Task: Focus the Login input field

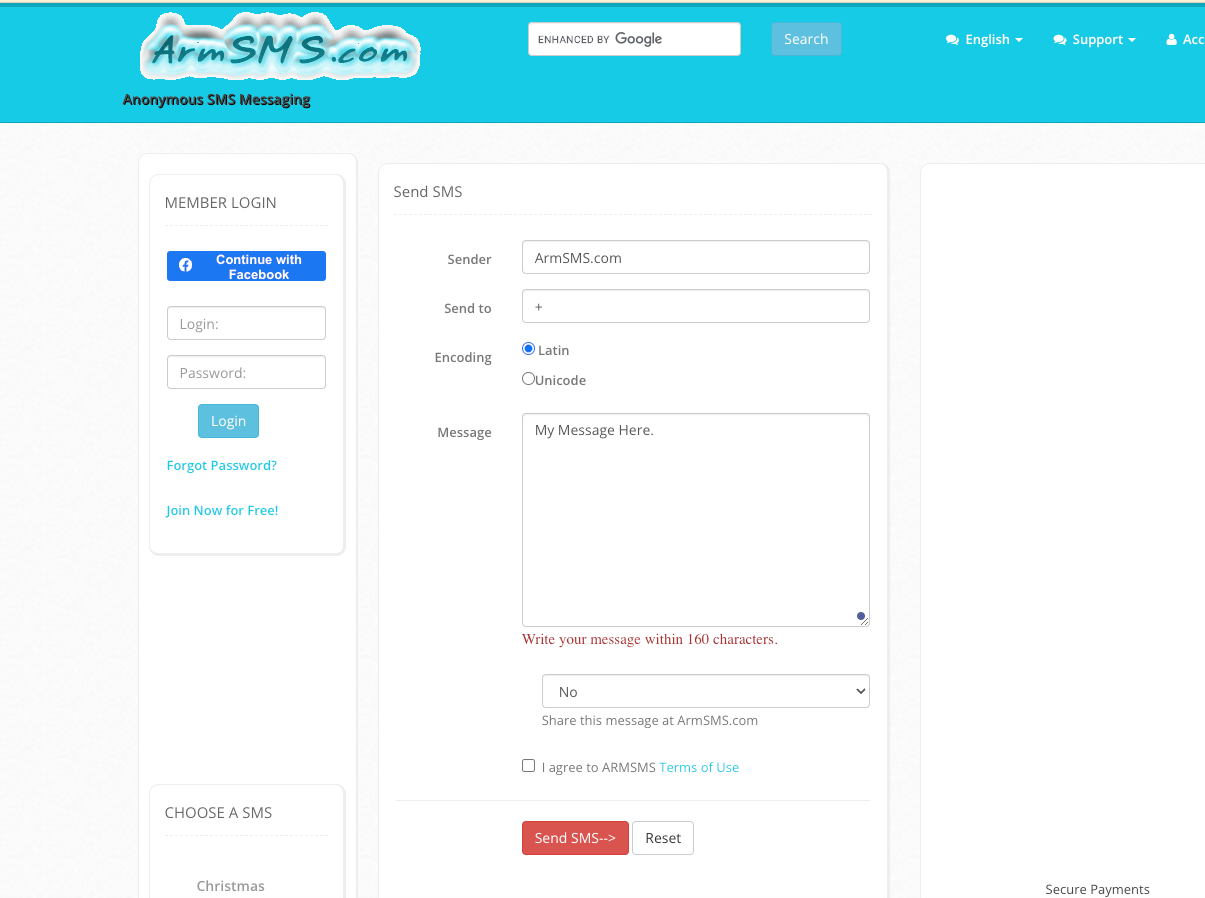Action: point(246,323)
